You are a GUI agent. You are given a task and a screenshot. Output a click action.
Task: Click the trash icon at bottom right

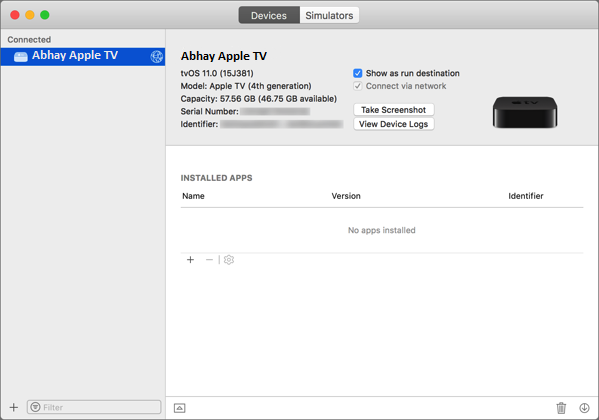561,408
